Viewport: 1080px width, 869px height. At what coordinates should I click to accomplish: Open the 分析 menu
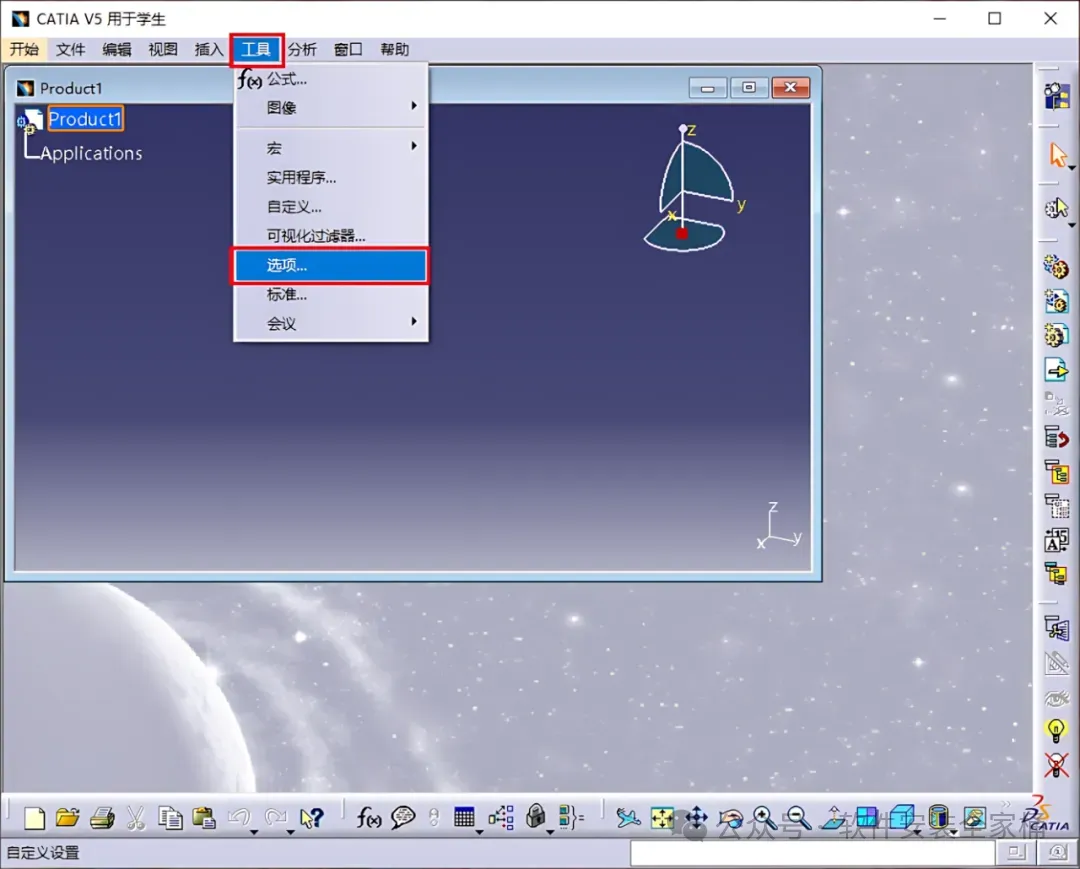click(x=302, y=49)
